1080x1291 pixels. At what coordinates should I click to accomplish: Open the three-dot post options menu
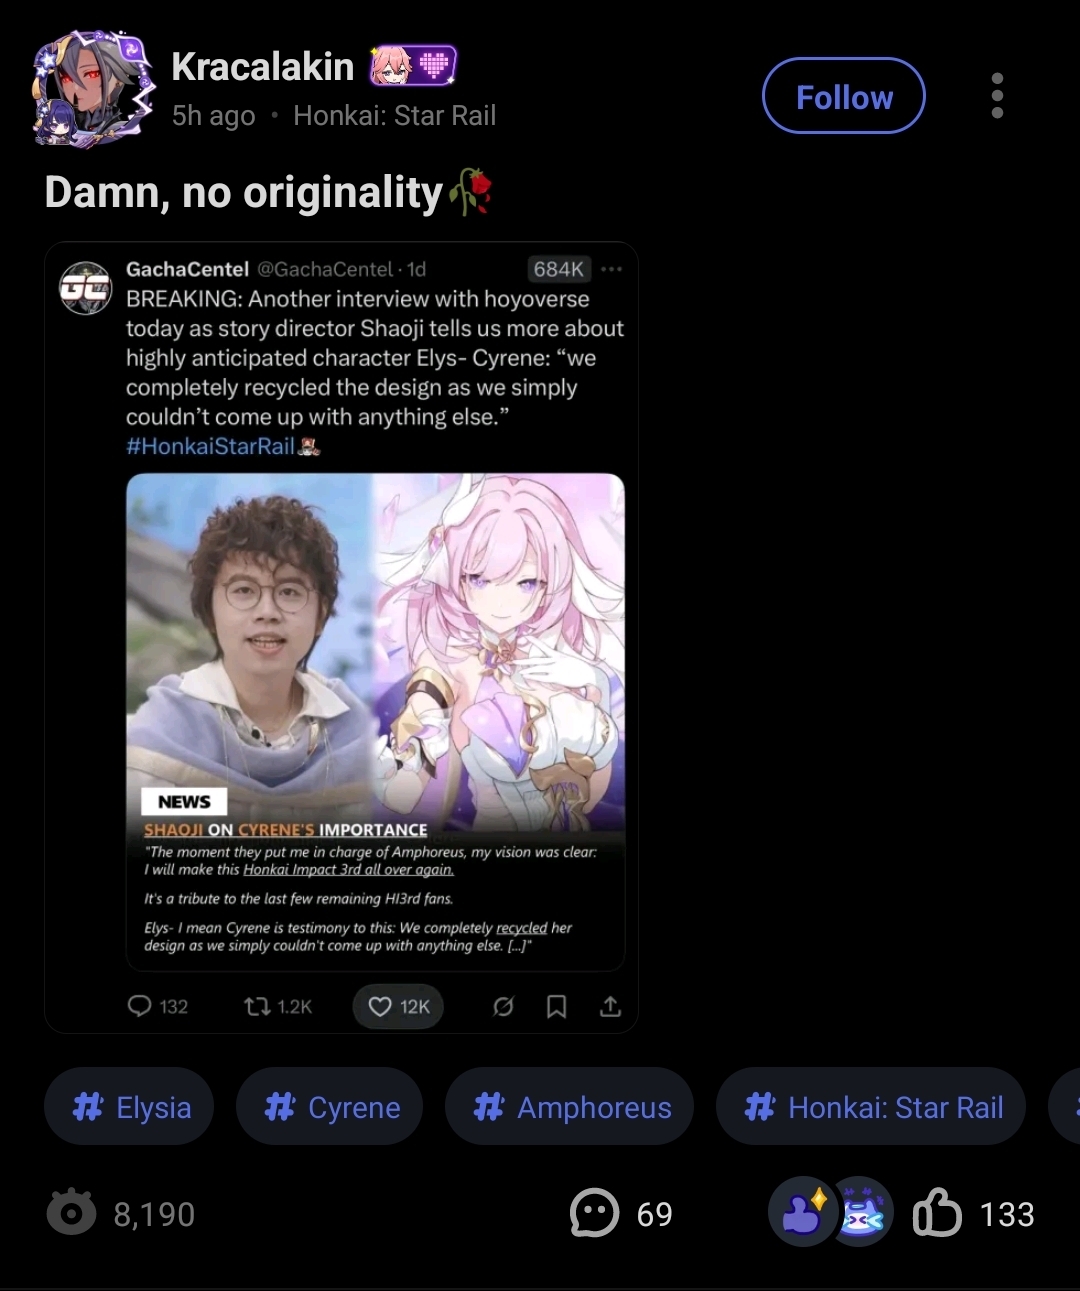point(997,96)
